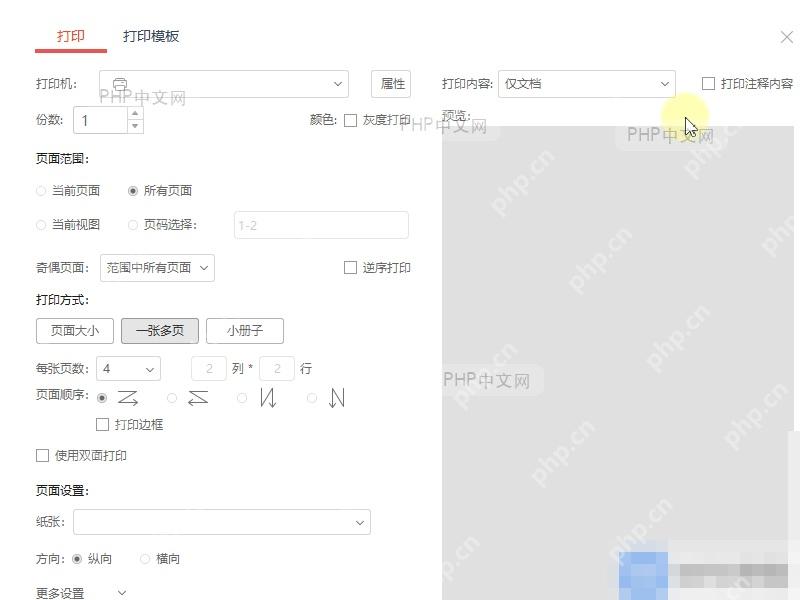Viewport: 800px width, 600px height.
Task: Click the 属性 button
Action: click(x=391, y=84)
